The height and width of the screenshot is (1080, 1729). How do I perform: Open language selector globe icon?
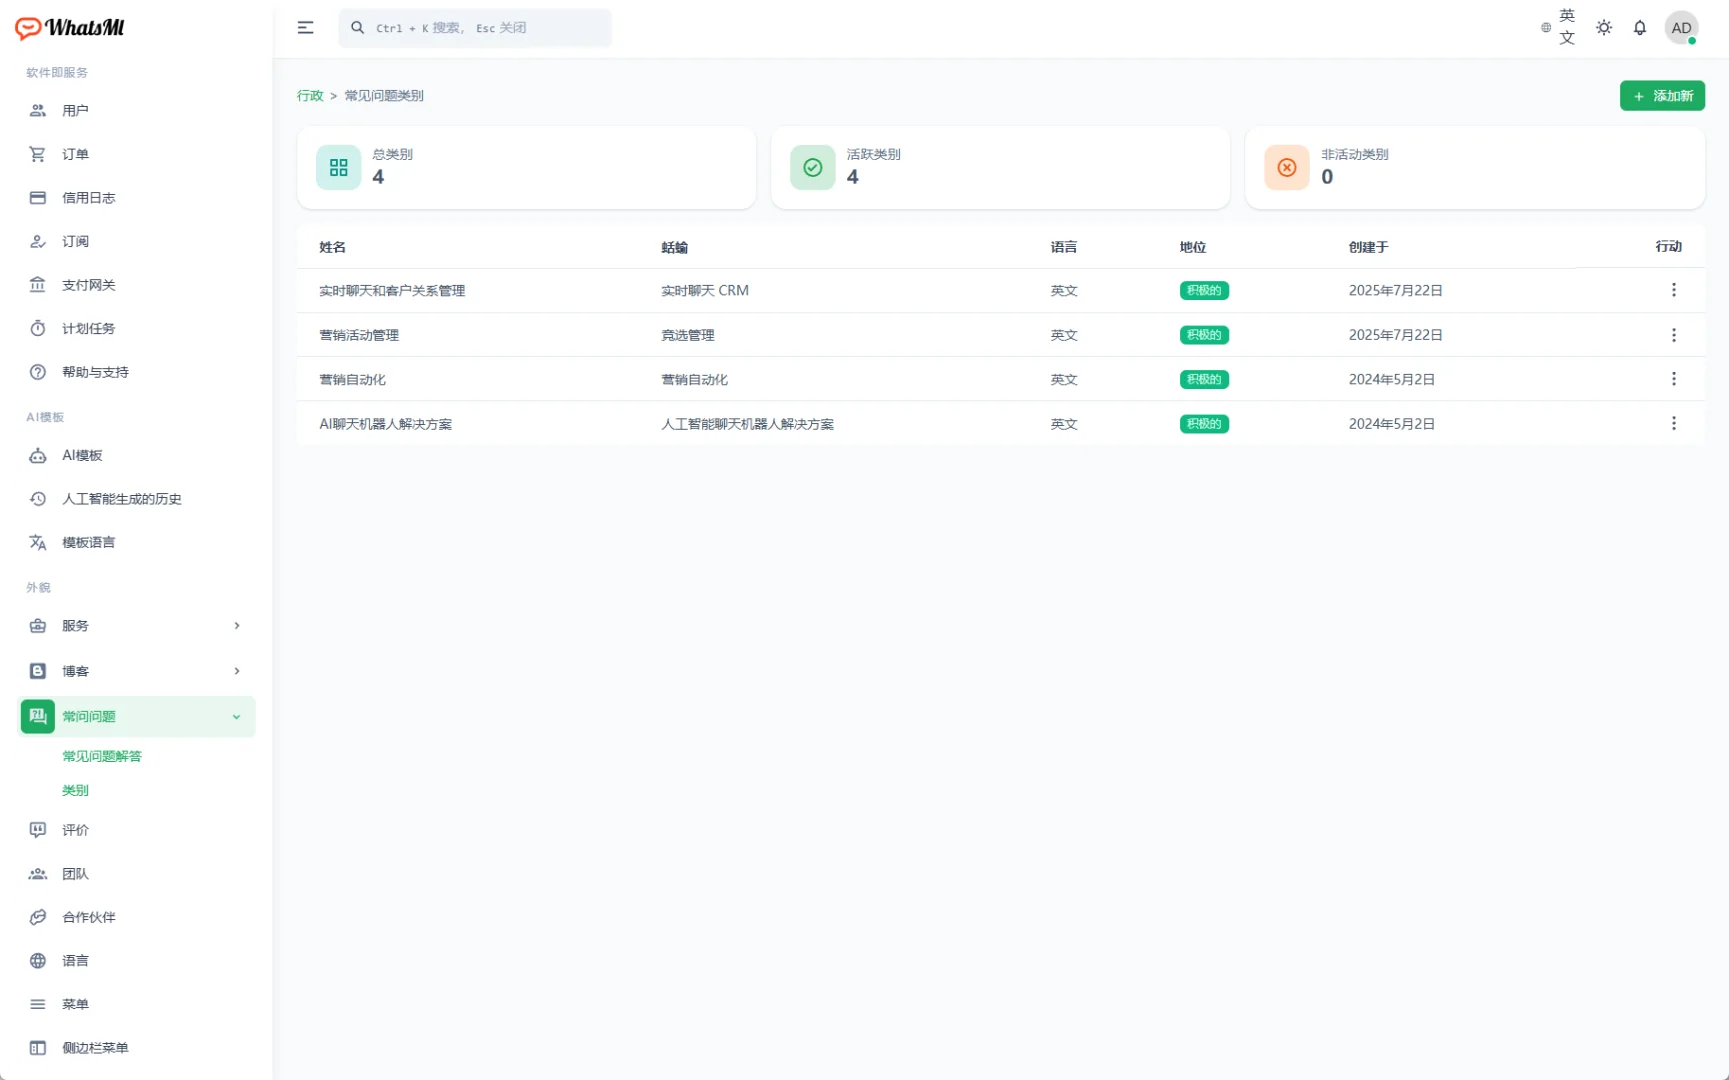pyautogui.click(x=1546, y=28)
